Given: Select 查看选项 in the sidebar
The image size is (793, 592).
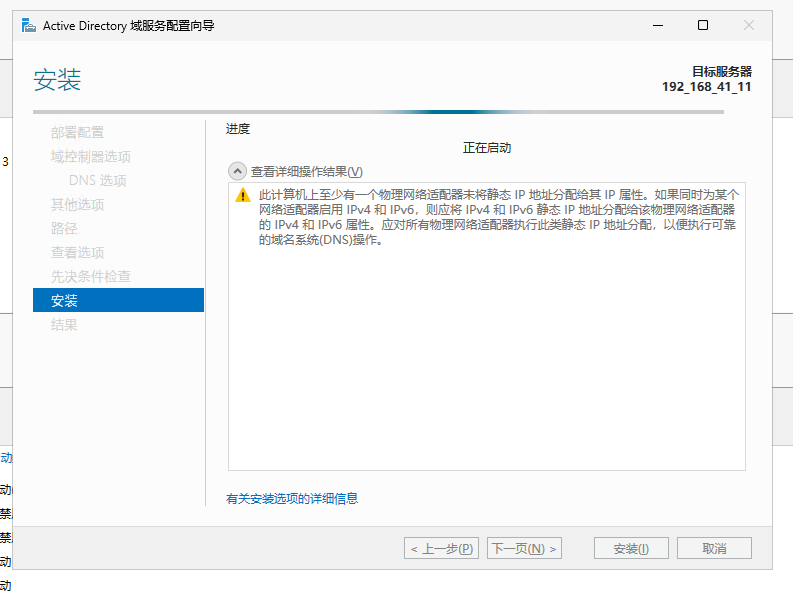Looking at the screenshot, I should (77, 253).
